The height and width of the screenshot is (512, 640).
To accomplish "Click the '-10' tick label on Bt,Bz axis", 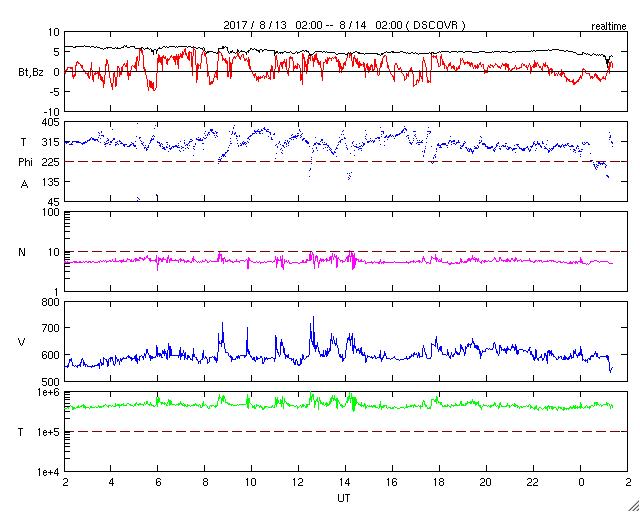I will (x=51, y=112).
